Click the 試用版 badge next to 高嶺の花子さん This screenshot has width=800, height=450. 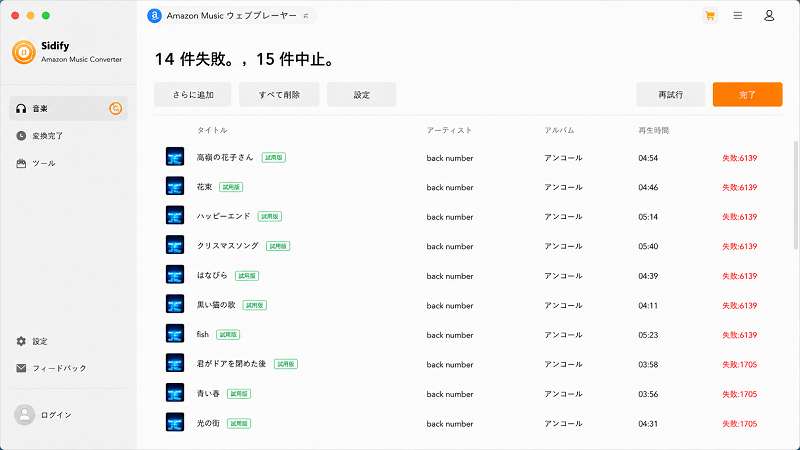click(273, 158)
